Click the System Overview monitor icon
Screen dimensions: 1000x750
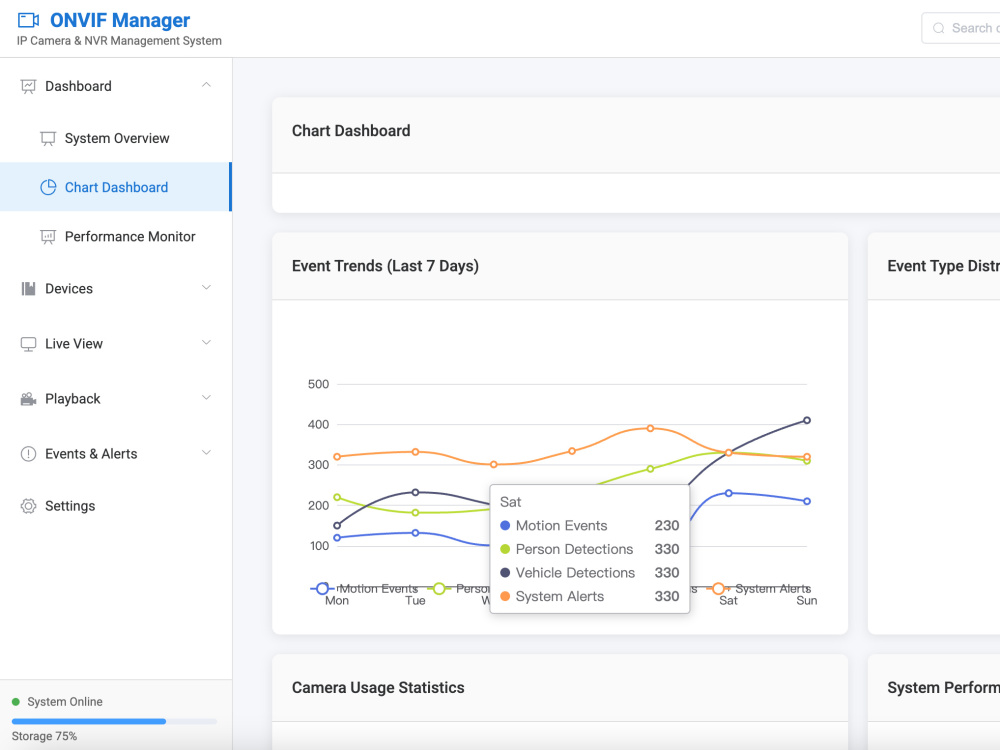(48, 138)
